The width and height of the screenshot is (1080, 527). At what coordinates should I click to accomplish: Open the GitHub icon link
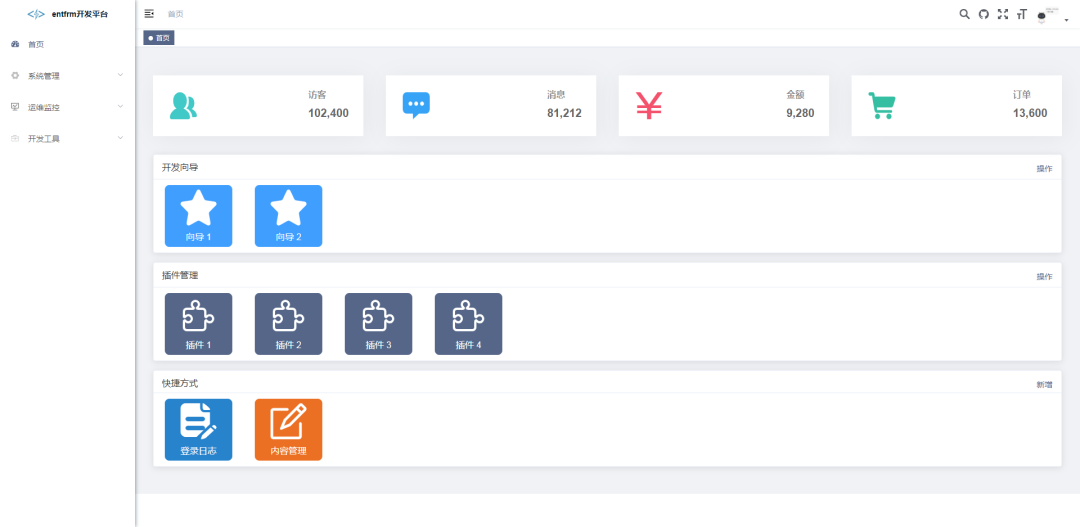point(984,14)
